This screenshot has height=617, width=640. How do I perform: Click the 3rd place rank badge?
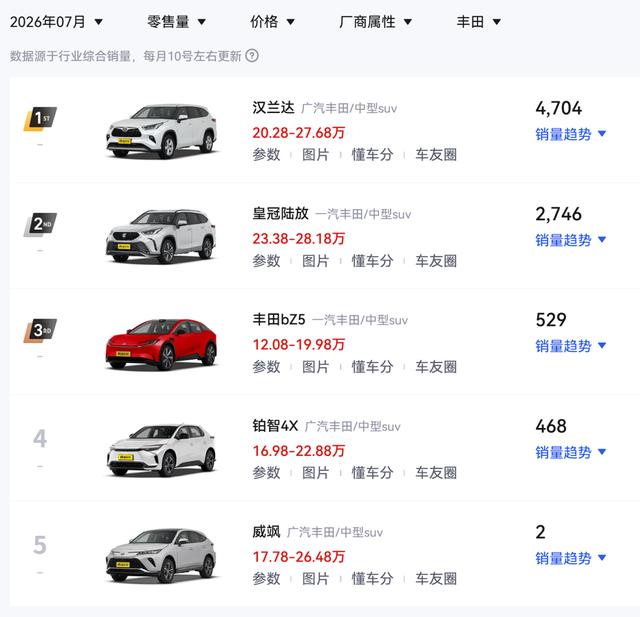pos(40,331)
